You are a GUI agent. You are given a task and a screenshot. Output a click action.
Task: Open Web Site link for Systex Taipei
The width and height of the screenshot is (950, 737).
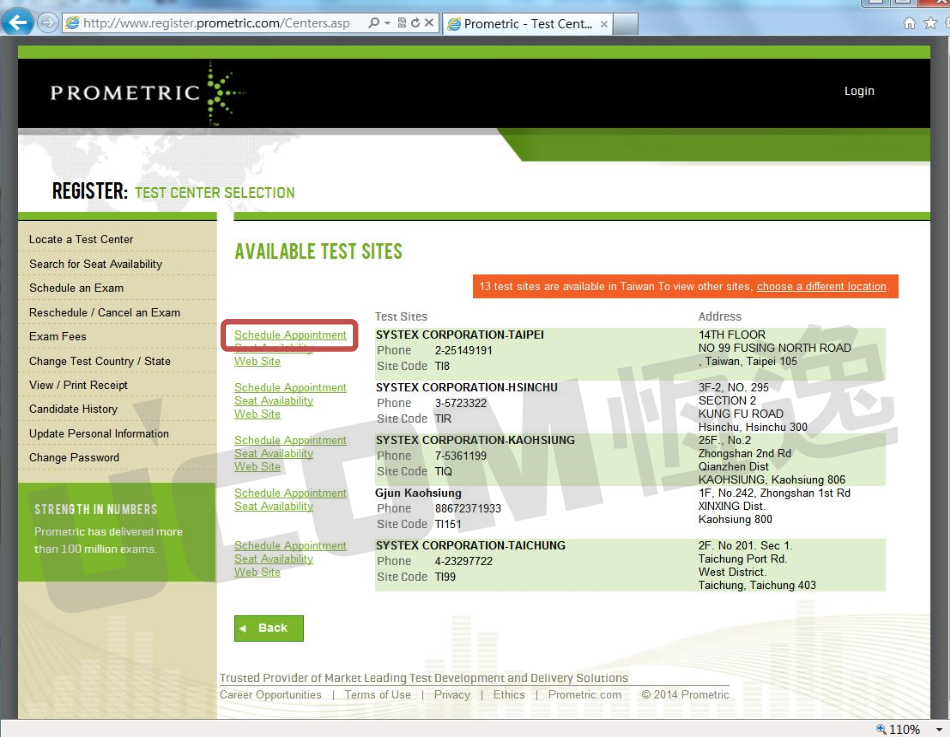click(x=257, y=361)
